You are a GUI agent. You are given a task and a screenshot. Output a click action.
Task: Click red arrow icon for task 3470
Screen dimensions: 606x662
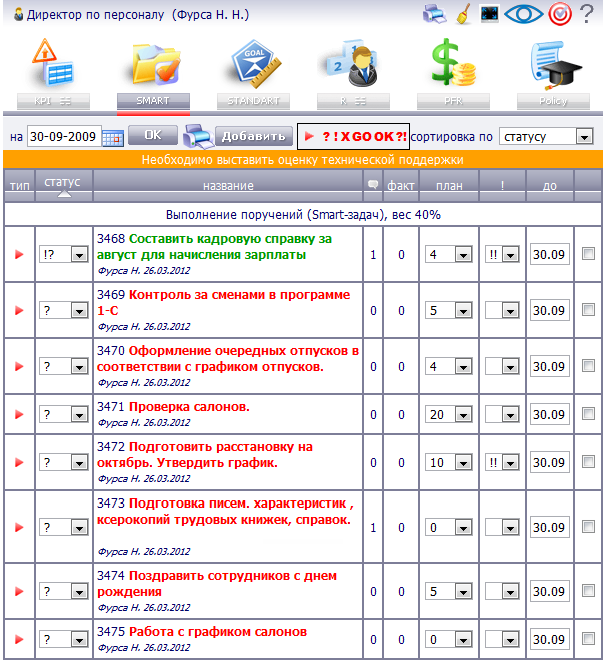pos(19,366)
